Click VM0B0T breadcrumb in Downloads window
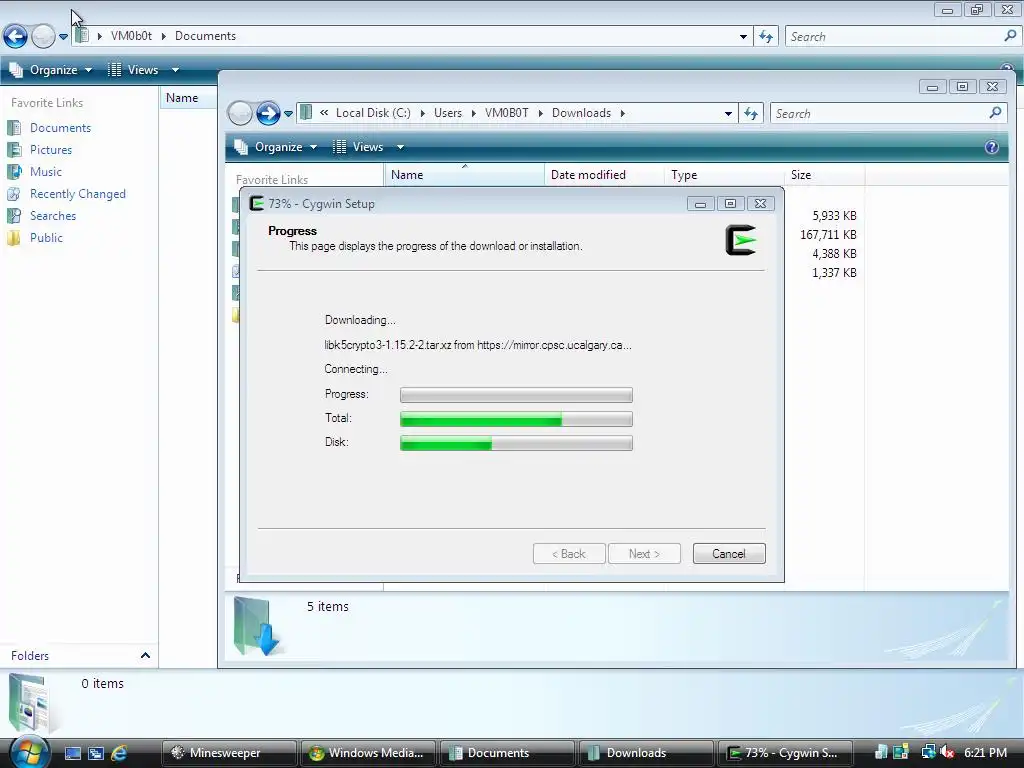This screenshot has width=1024, height=768. (x=506, y=113)
